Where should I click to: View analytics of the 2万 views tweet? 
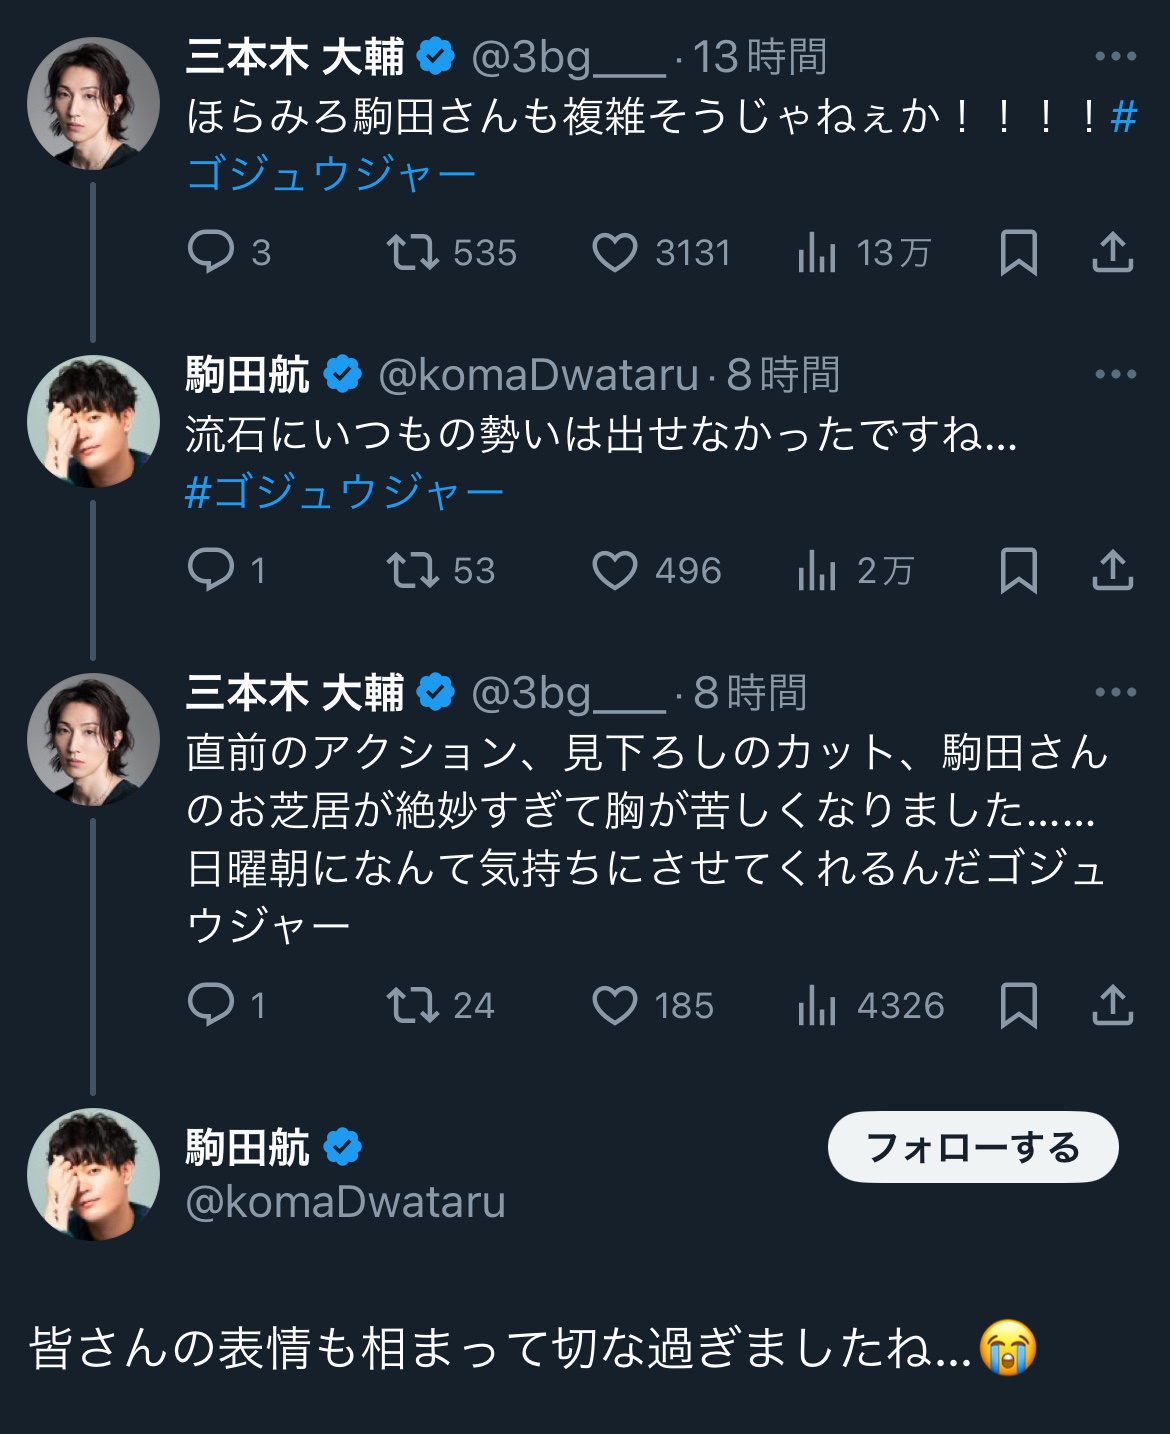pos(817,570)
